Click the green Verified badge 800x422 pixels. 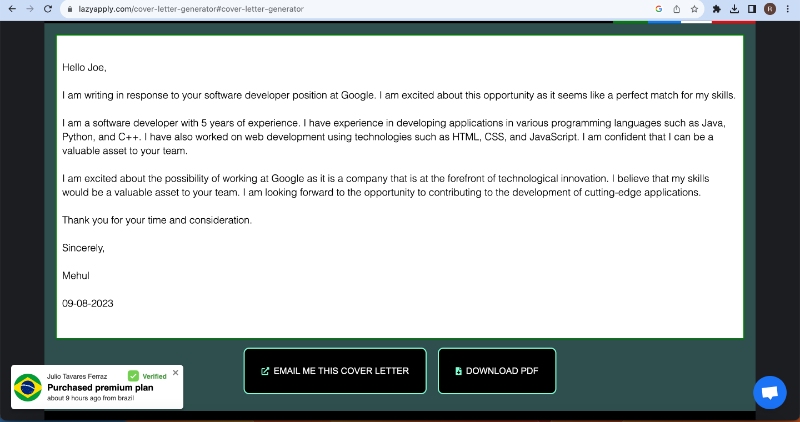(148, 376)
